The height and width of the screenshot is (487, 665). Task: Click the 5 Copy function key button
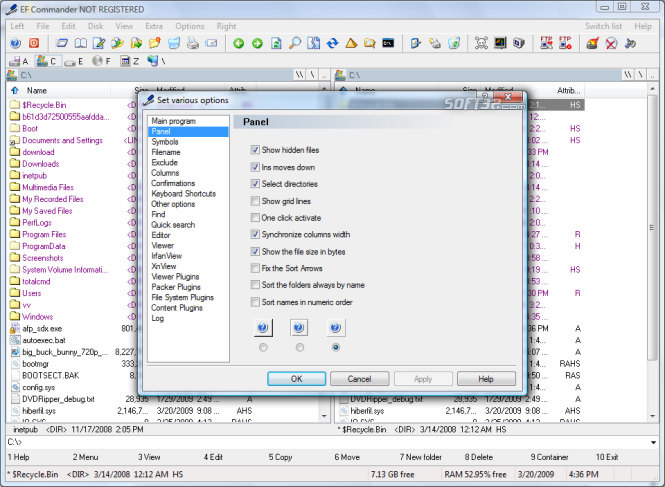(280, 457)
